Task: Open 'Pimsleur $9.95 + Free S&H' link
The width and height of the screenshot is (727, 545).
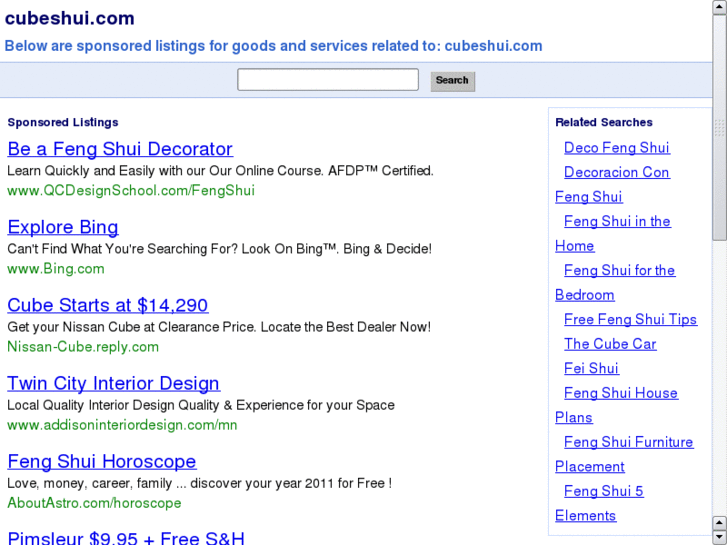Action: tap(126, 538)
